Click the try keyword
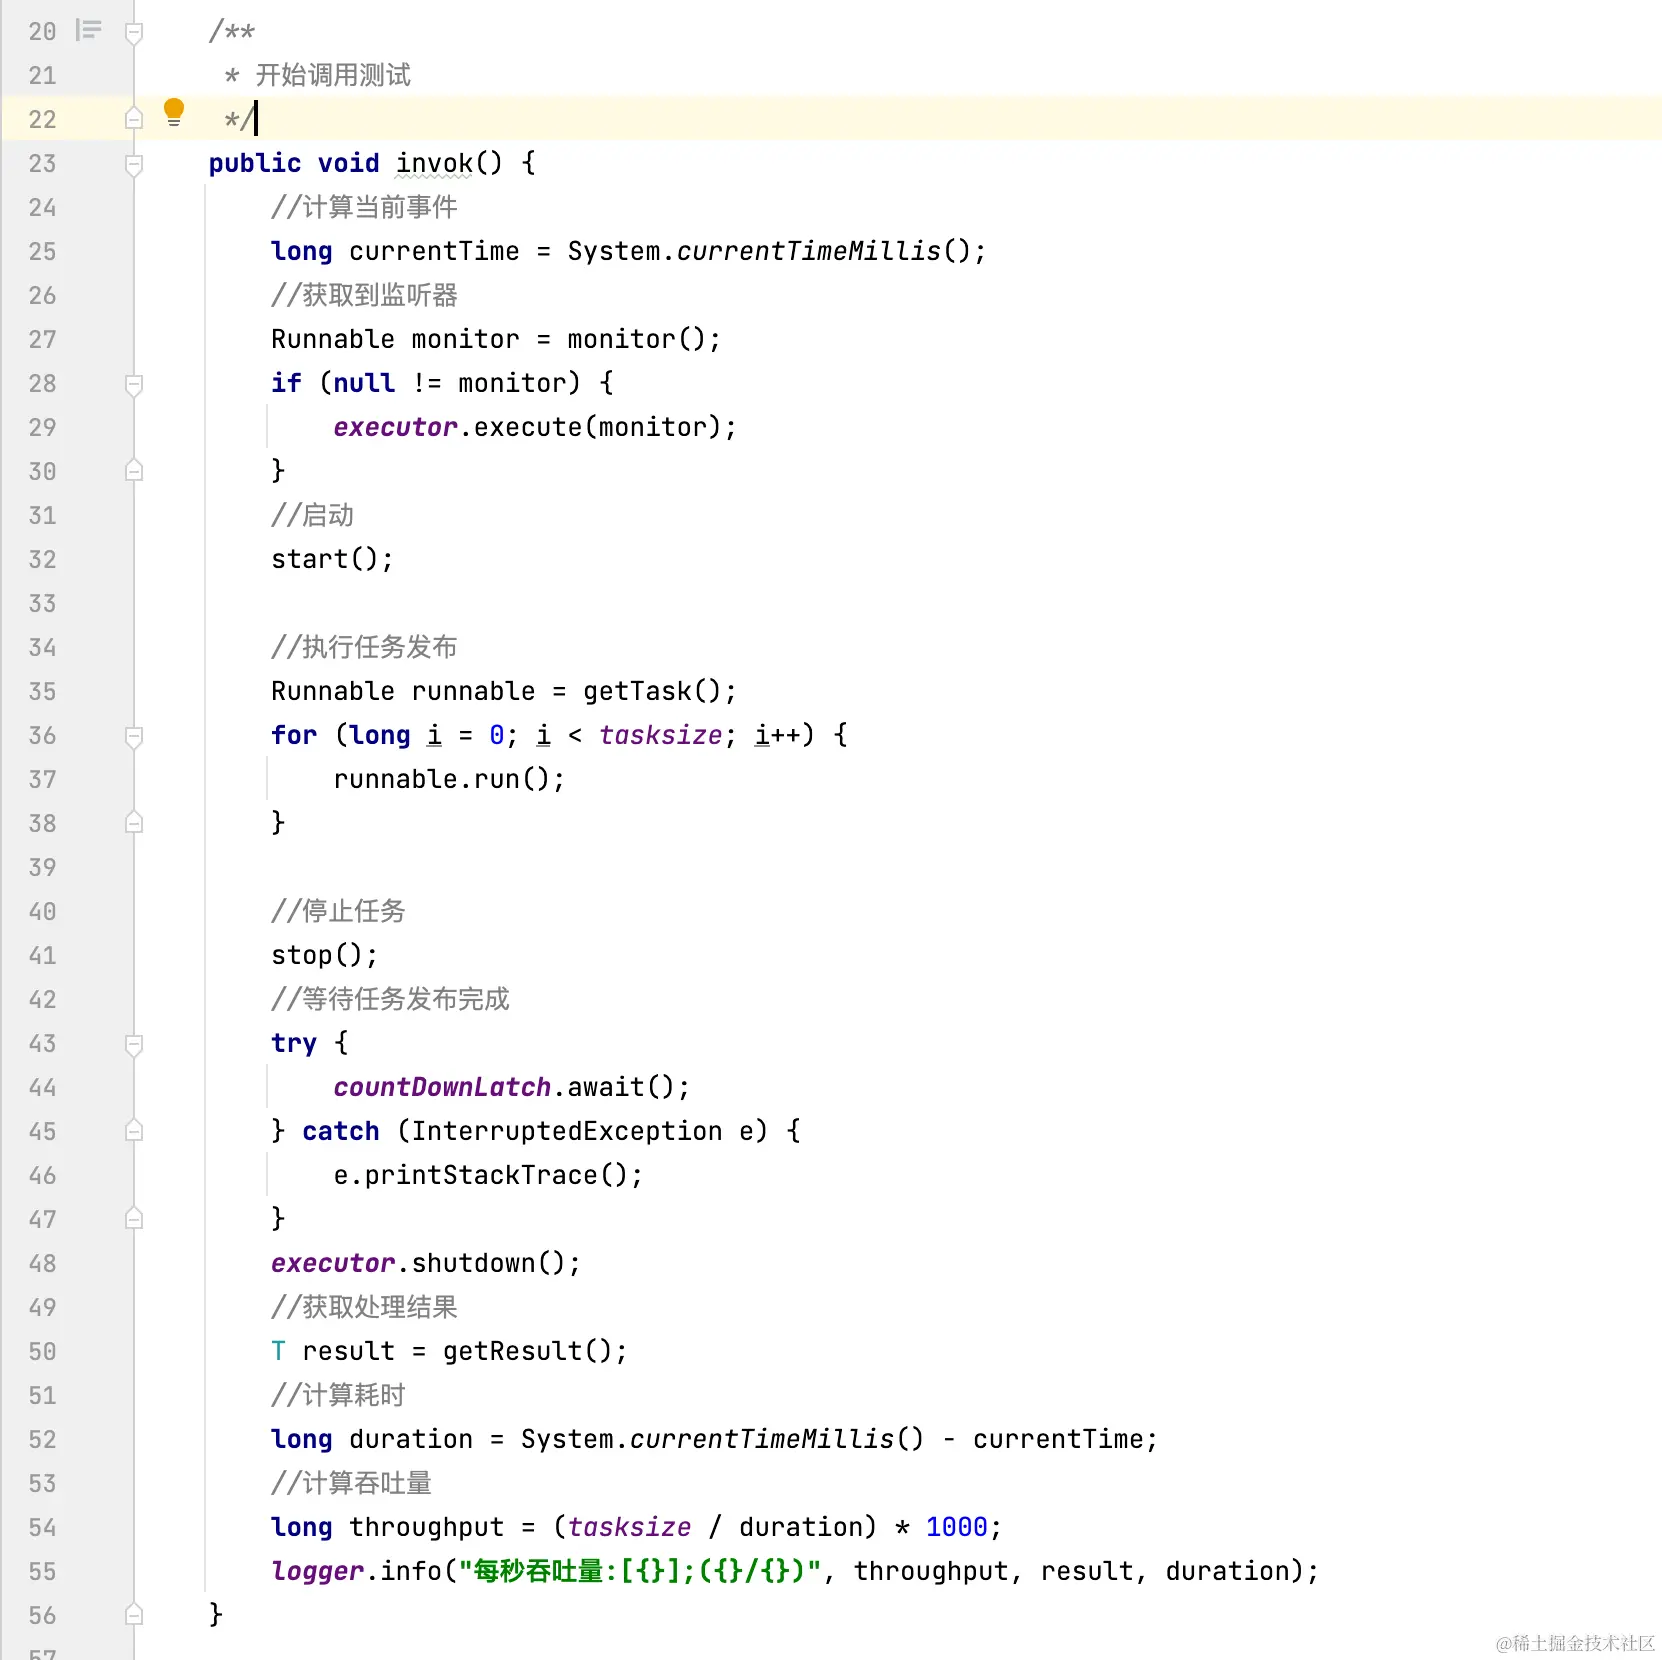This screenshot has height=1660, width=1662. 294,1043
